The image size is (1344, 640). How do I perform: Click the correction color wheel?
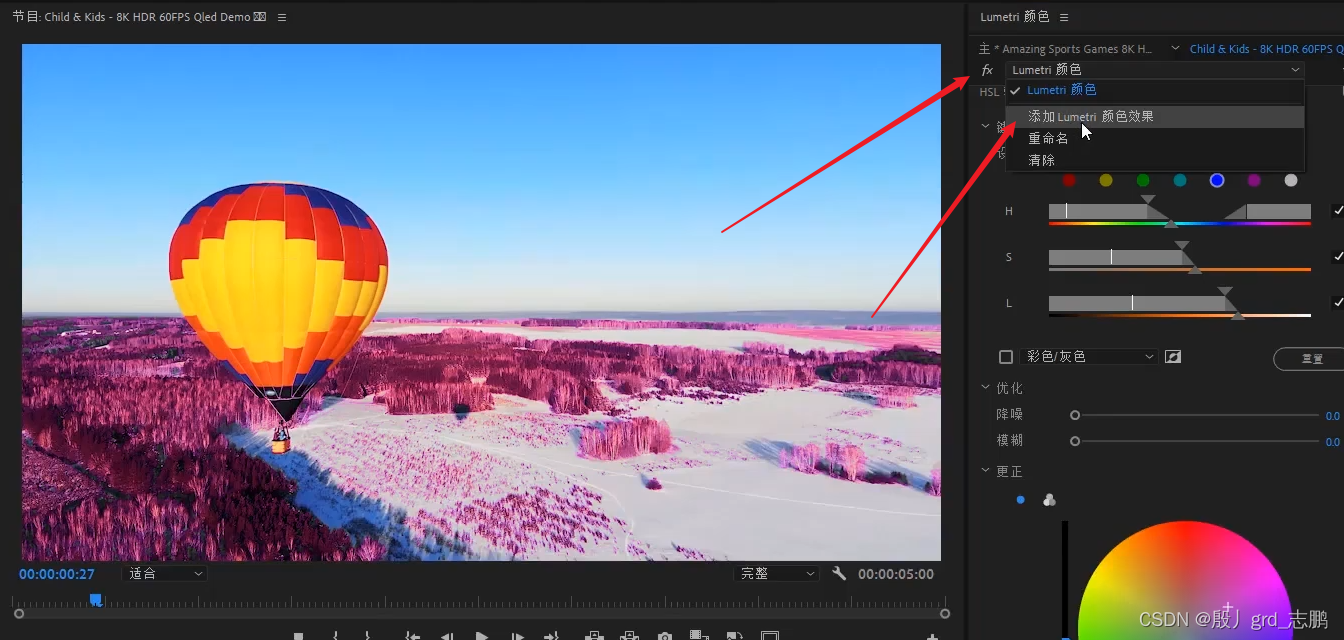click(x=1185, y=580)
